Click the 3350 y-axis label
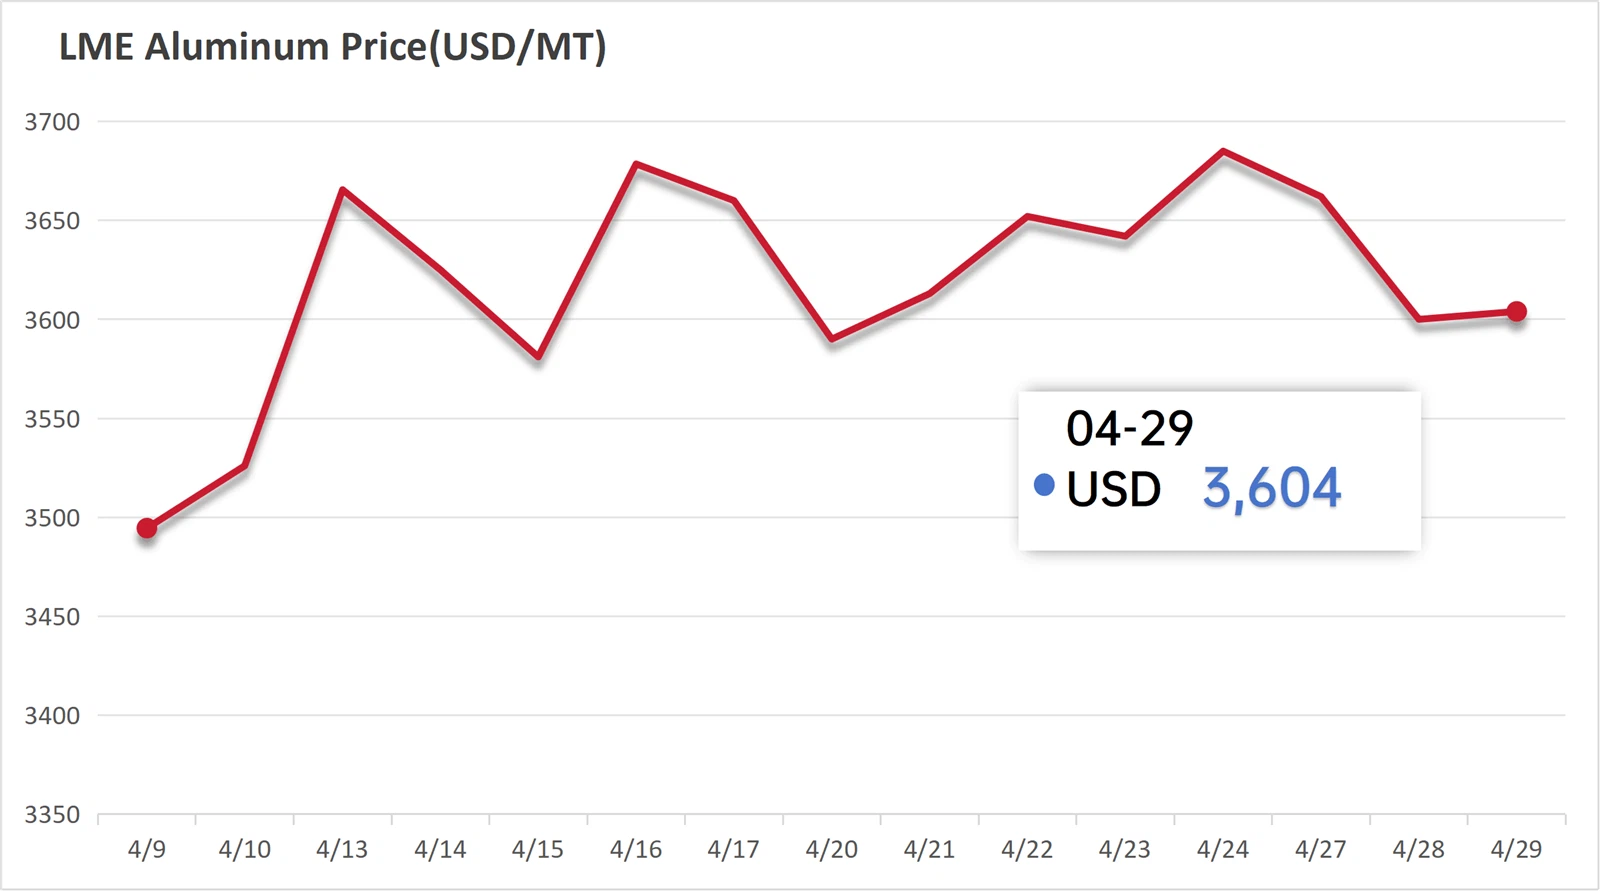 tap(52, 815)
